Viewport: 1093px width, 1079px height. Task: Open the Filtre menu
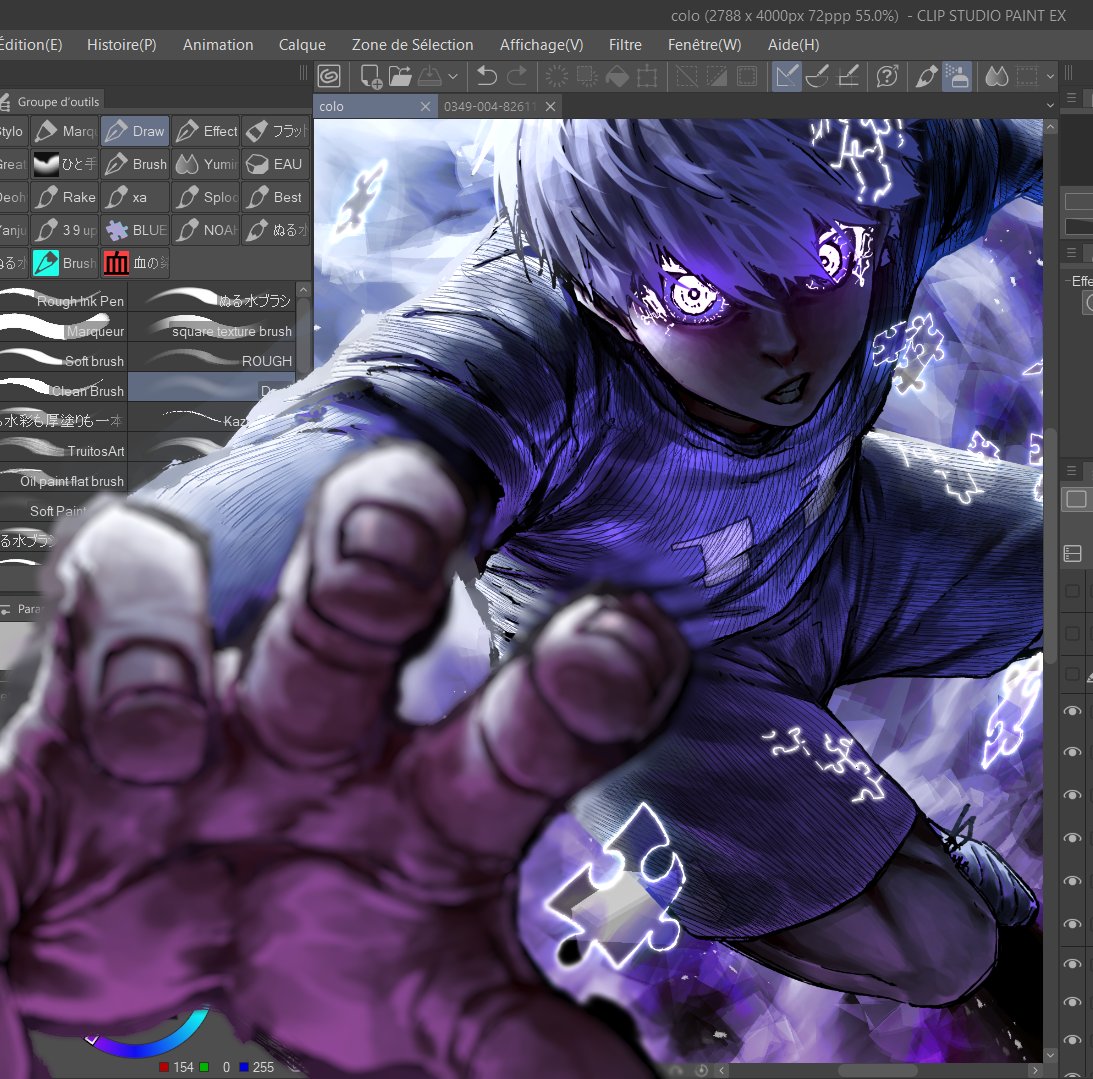(x=625, y=45)
